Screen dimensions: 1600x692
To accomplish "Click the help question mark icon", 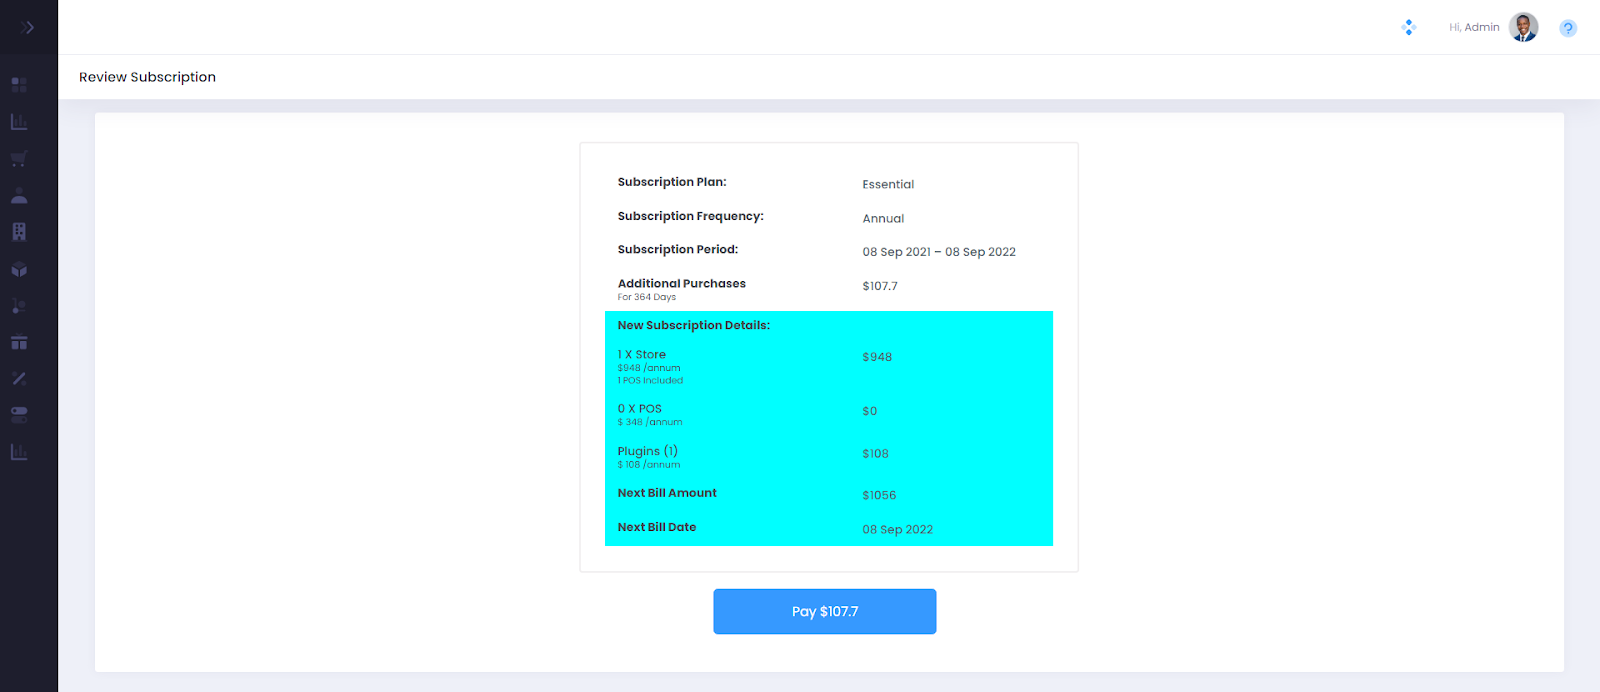I will click(1568, 28).
